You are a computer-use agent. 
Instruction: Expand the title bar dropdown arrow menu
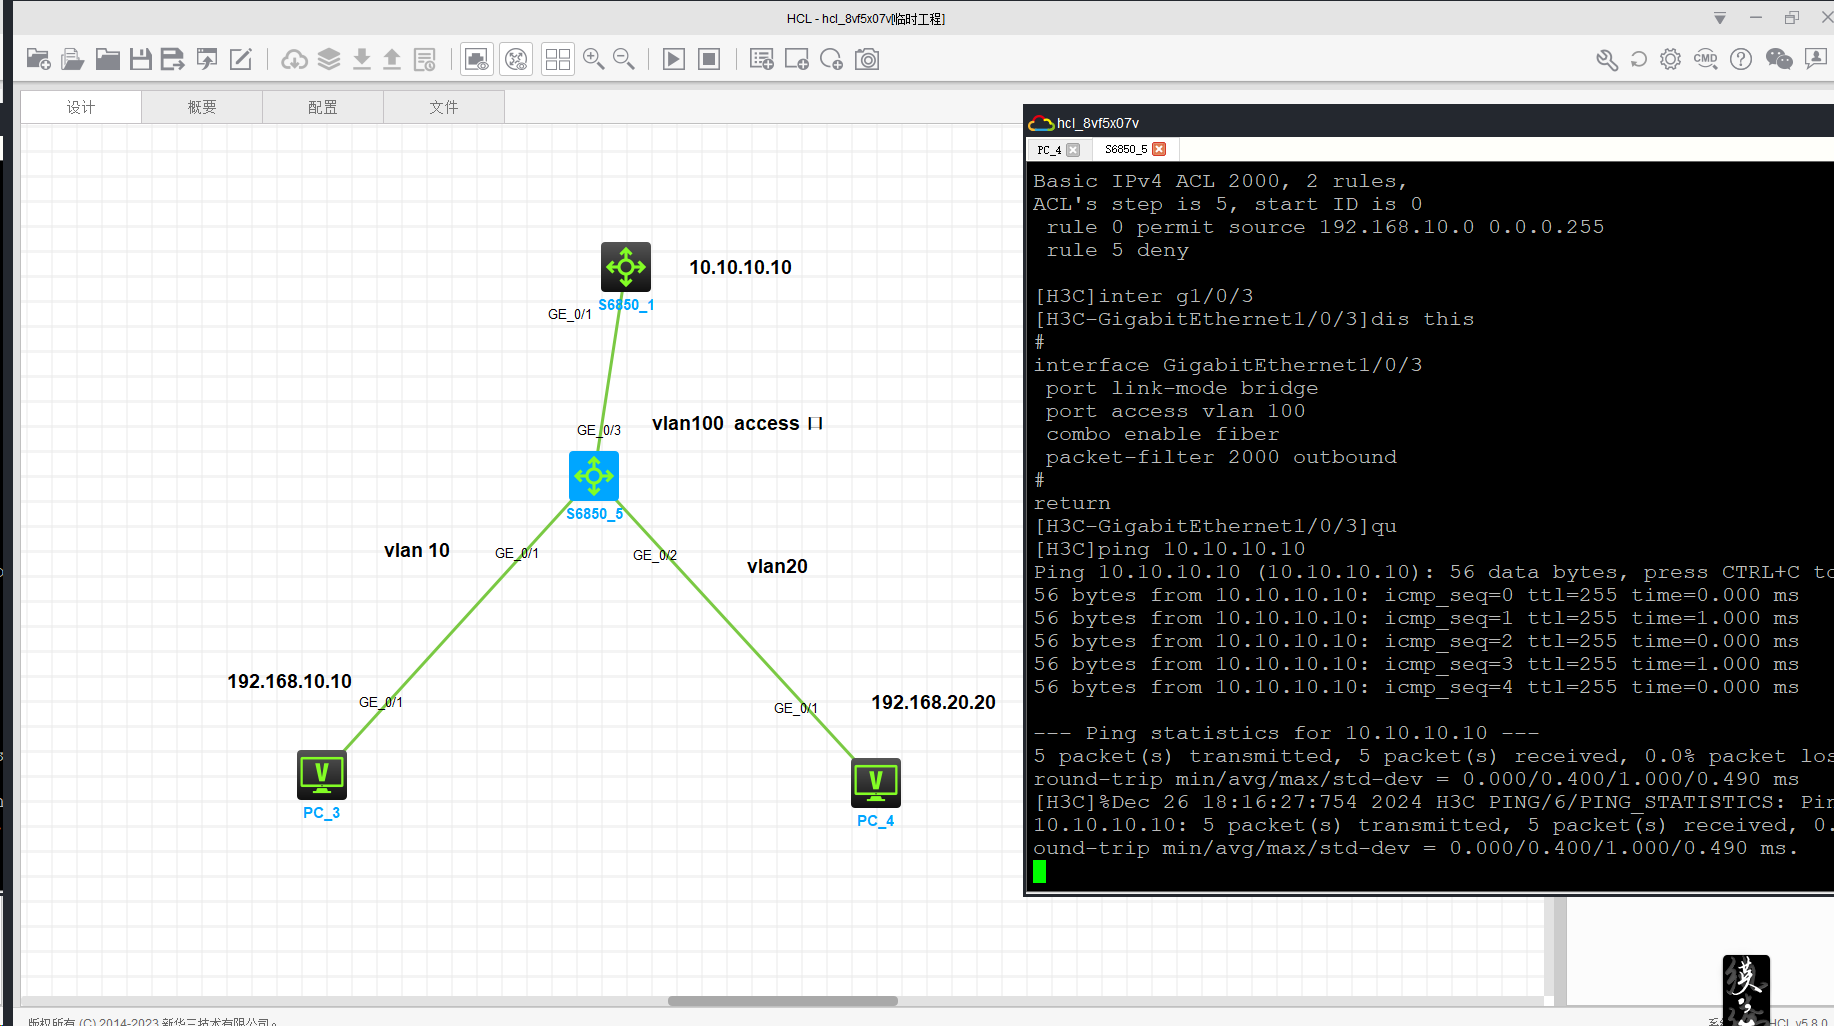(x=1720, y=18)
